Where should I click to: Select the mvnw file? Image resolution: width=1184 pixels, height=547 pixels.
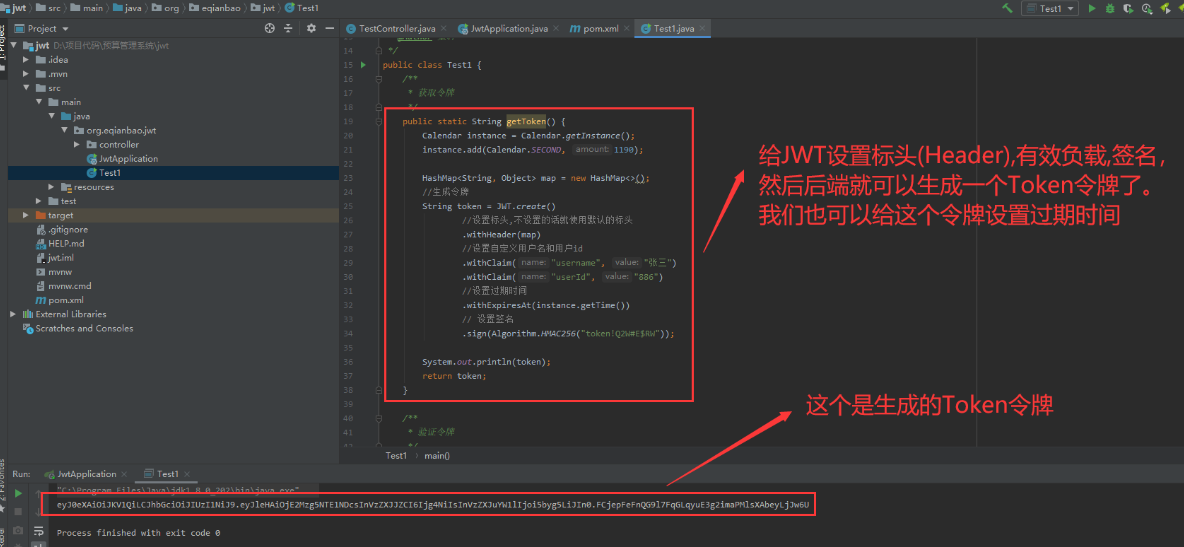54,271
